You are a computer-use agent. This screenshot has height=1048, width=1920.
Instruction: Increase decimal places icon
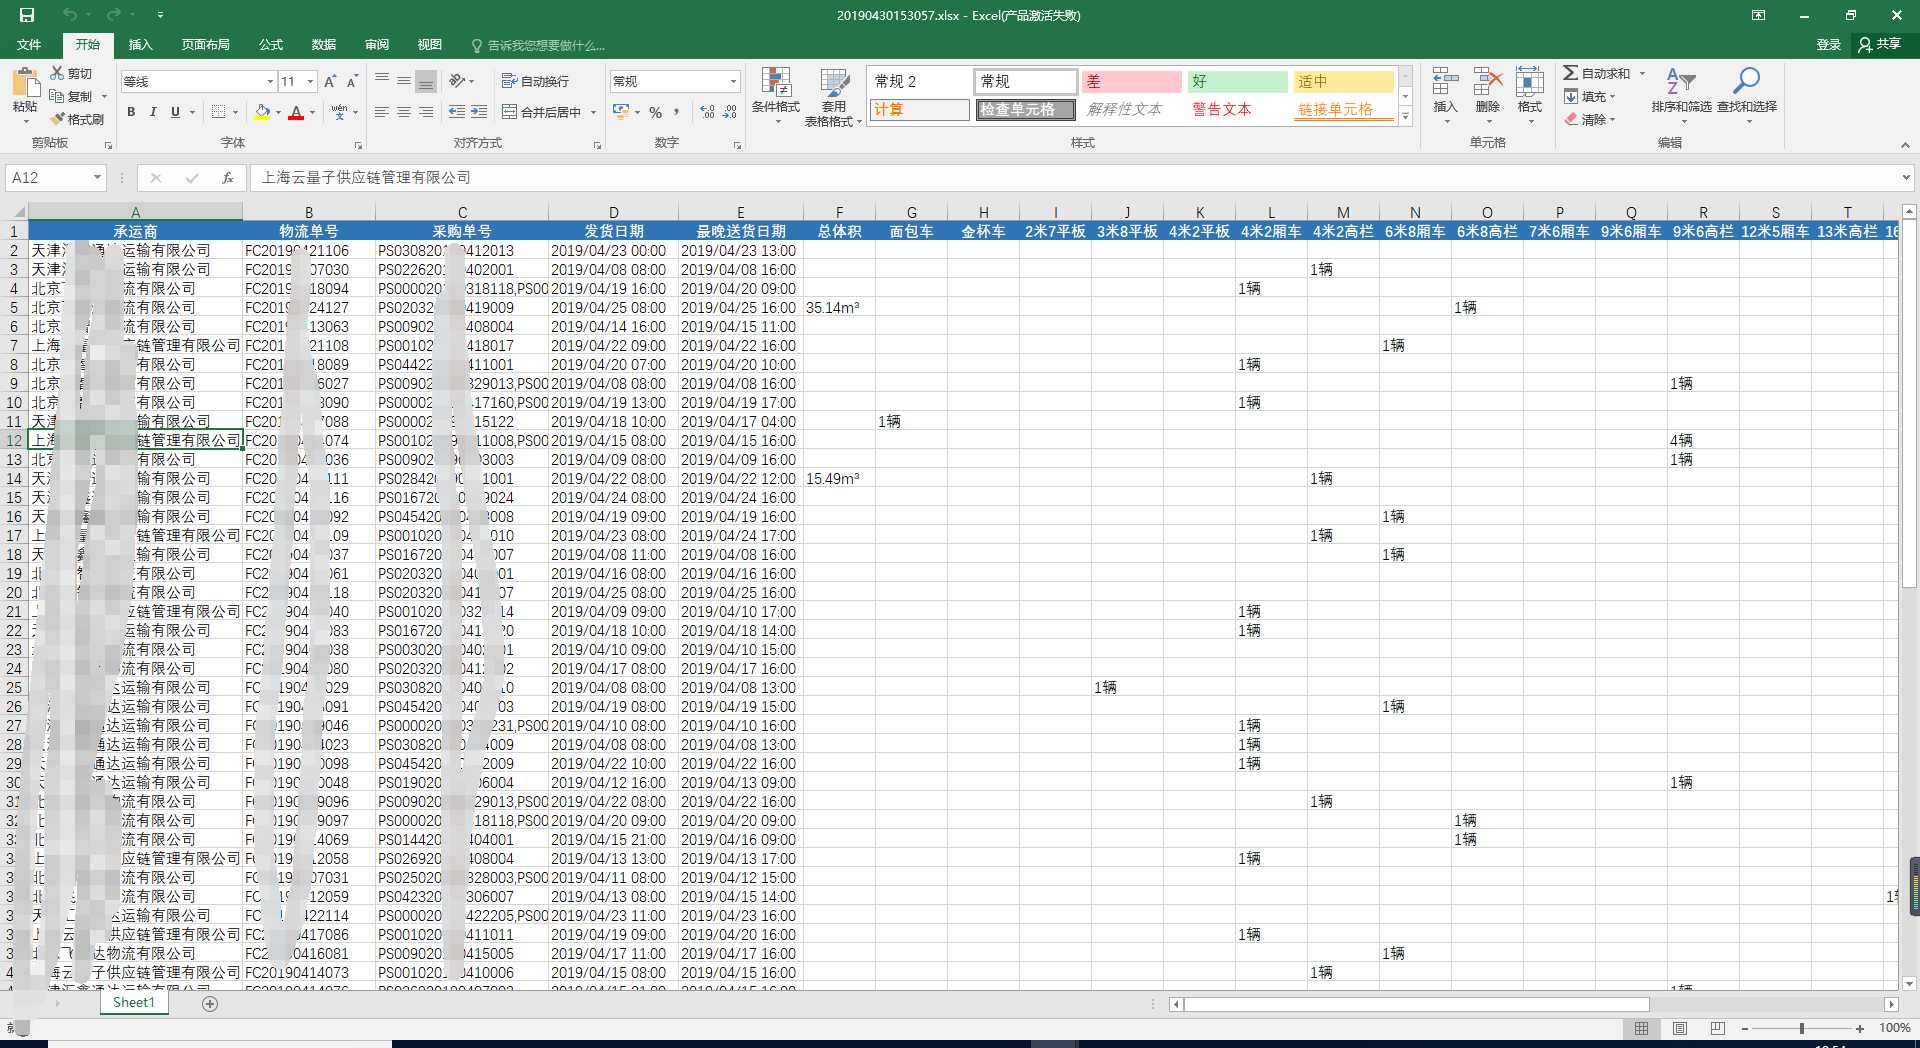pos(708,112)
